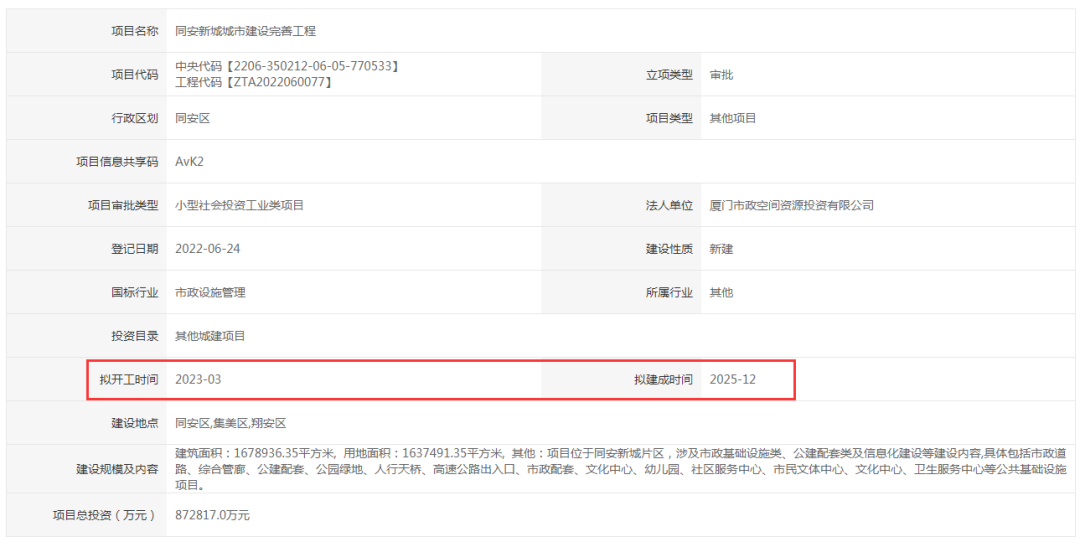Viewport: 1080px width, 547px height.
Task: Click the 项目审批类型 label
Action: click(x=123, y=205)
